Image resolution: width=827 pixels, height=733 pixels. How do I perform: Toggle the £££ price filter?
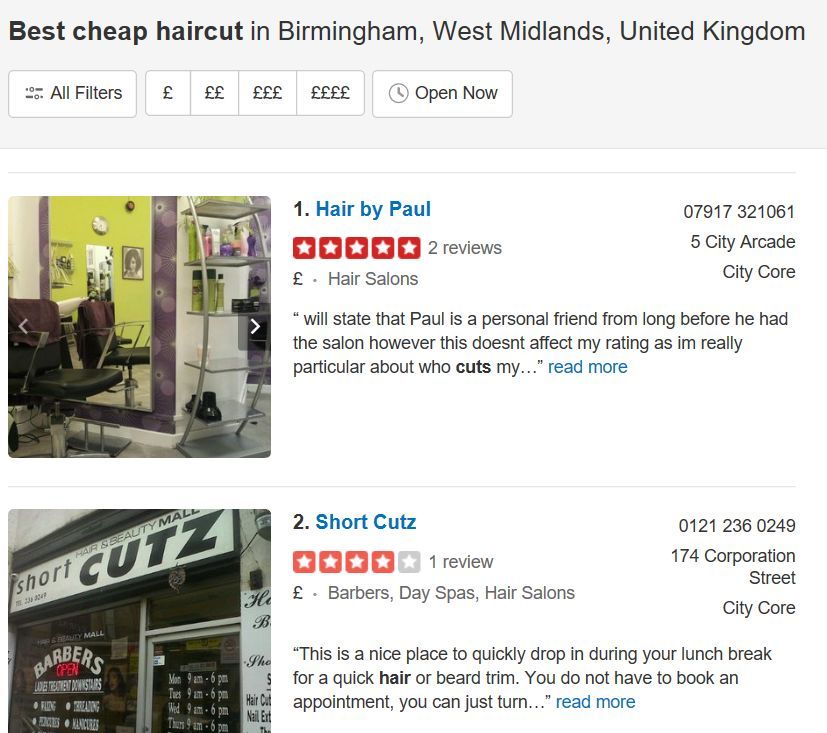coord(267,93)
